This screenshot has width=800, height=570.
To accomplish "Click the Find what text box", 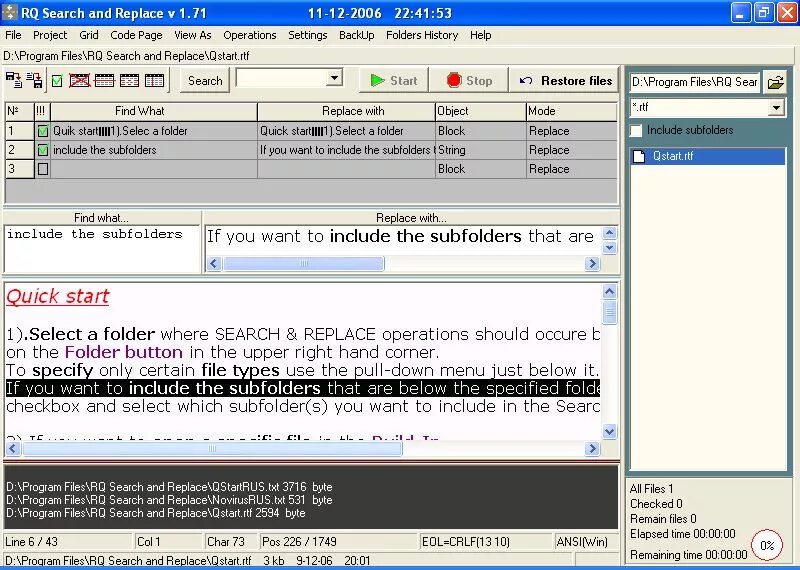I will click(102, 249).
